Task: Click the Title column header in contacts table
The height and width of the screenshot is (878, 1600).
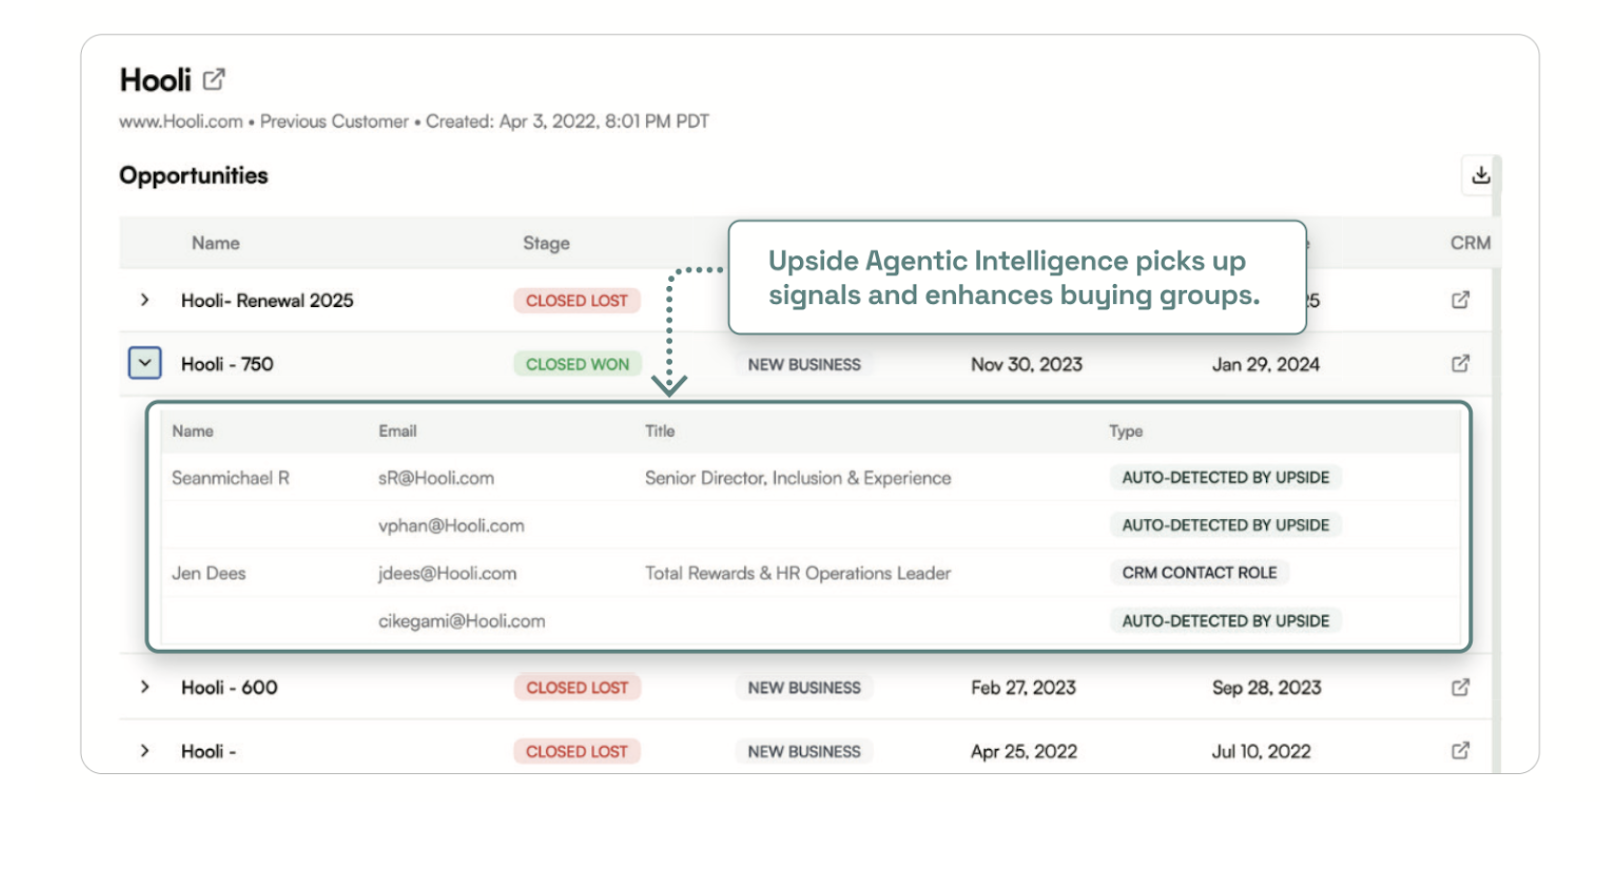Action: pyautogui.click(x=660, y=431)
